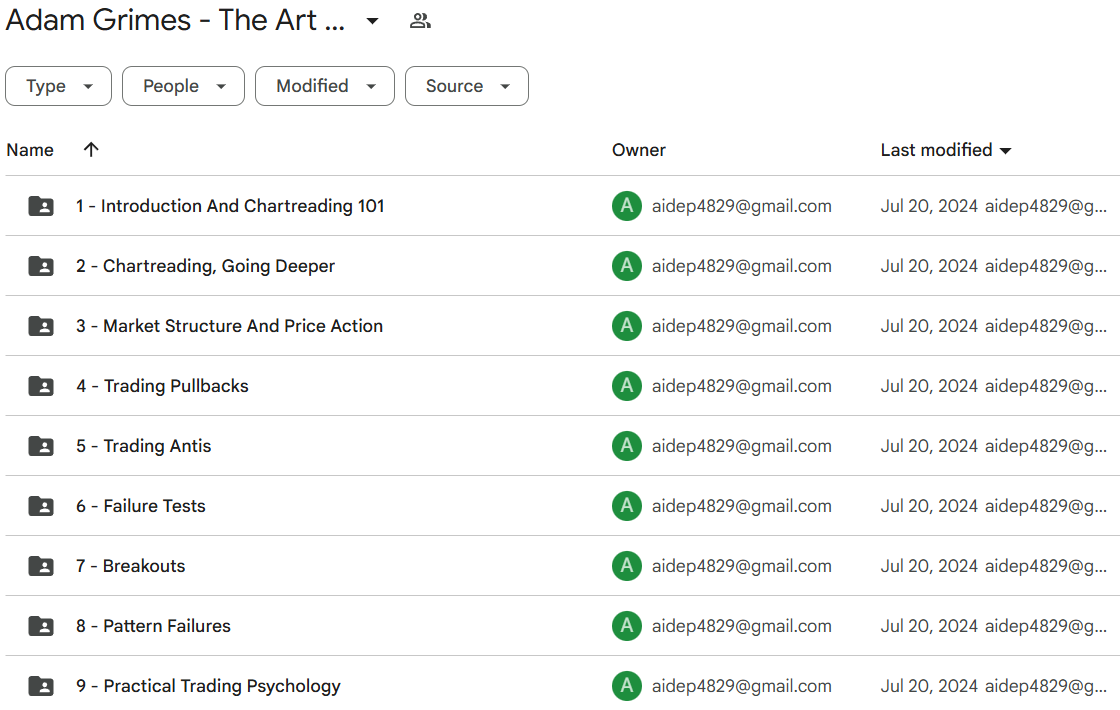Open the folder title dropdown arrow
The height and width of the screenshot is (710, 1120).
372,21
